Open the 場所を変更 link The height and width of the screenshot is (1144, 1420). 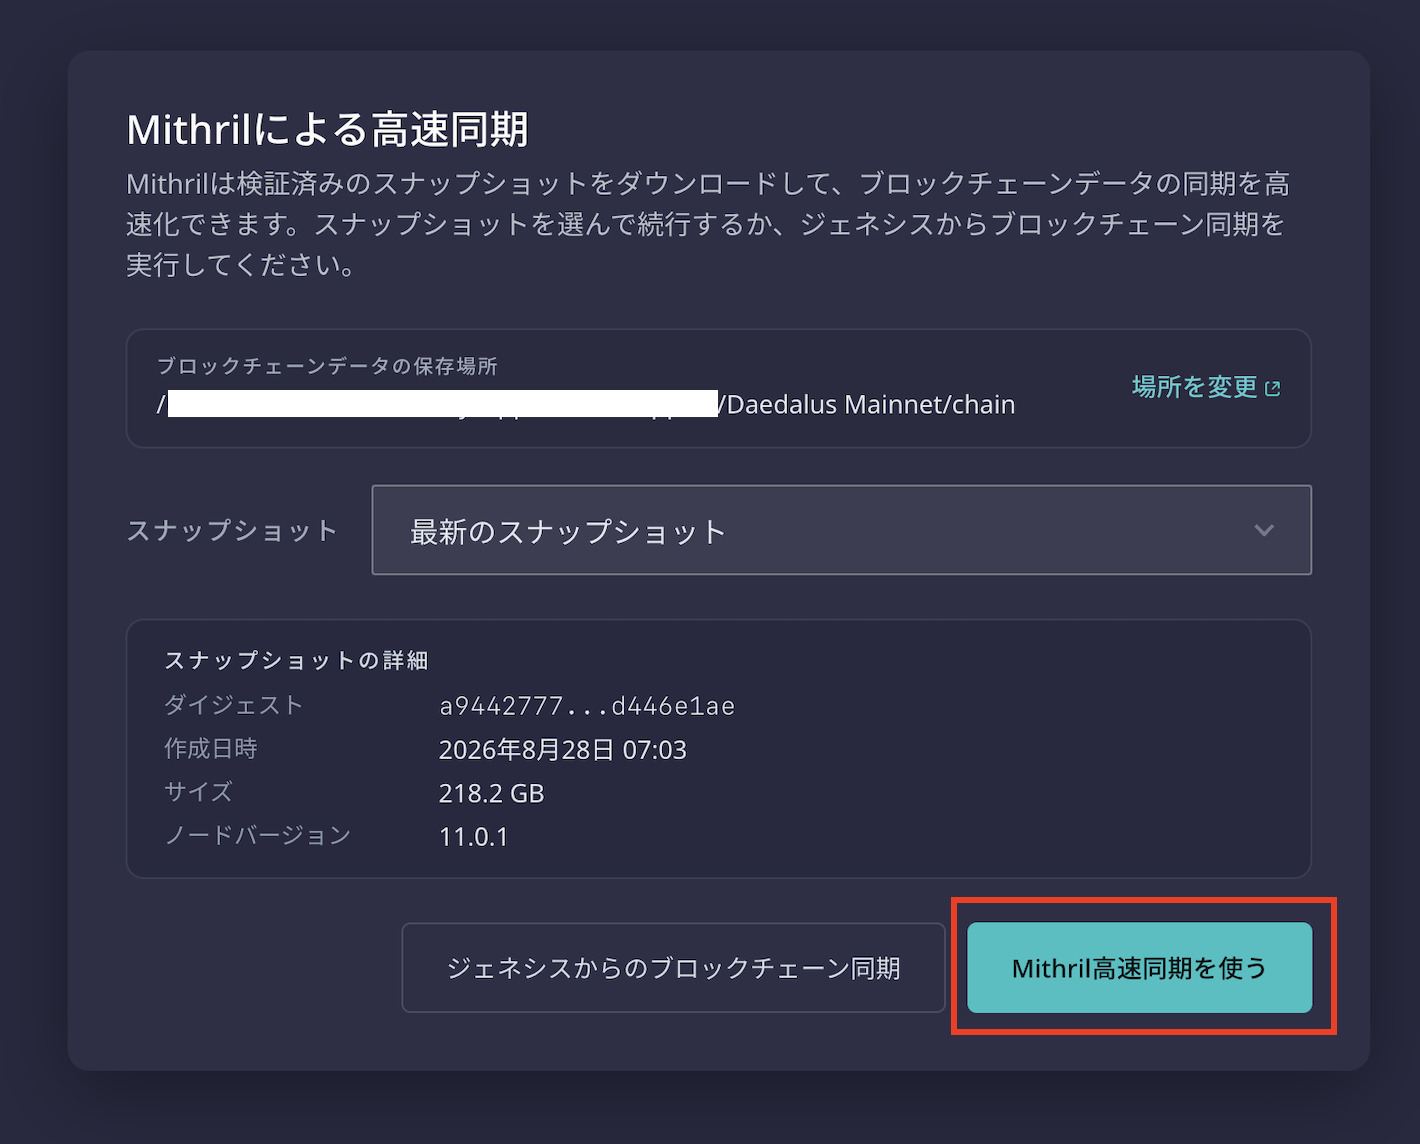coord(1205,387)
